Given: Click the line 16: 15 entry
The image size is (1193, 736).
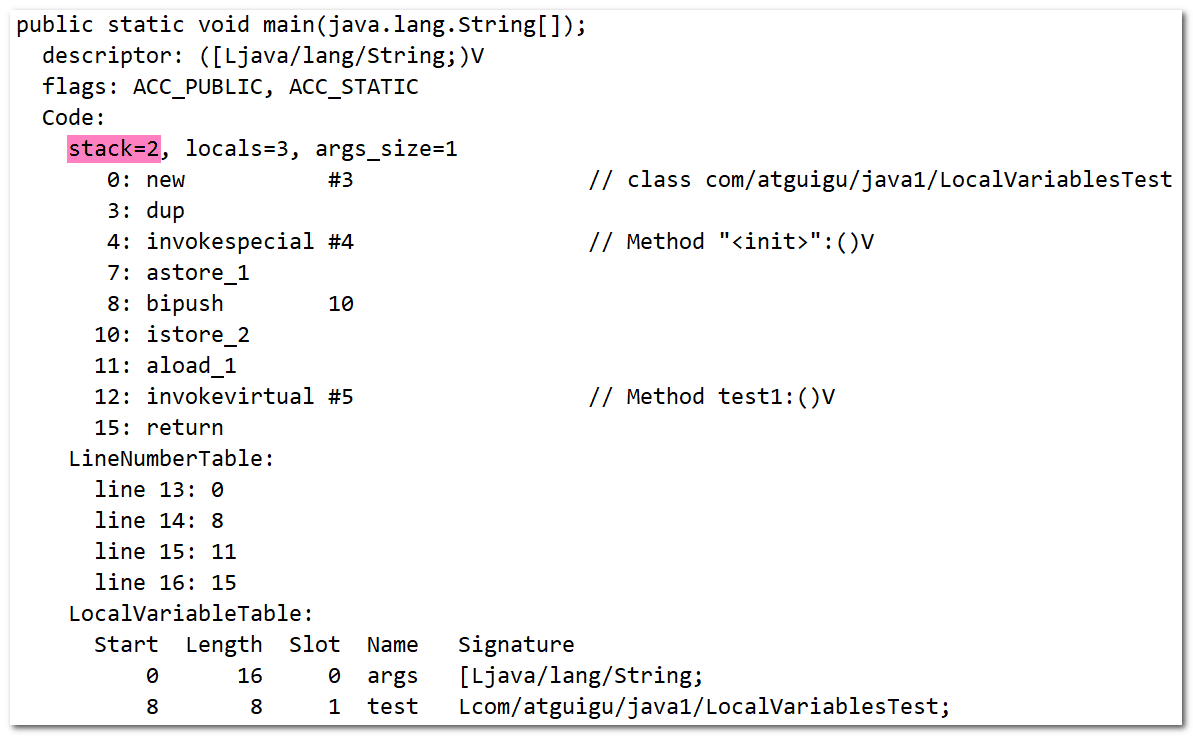Looking at the screenshot, I should point(165,582).
